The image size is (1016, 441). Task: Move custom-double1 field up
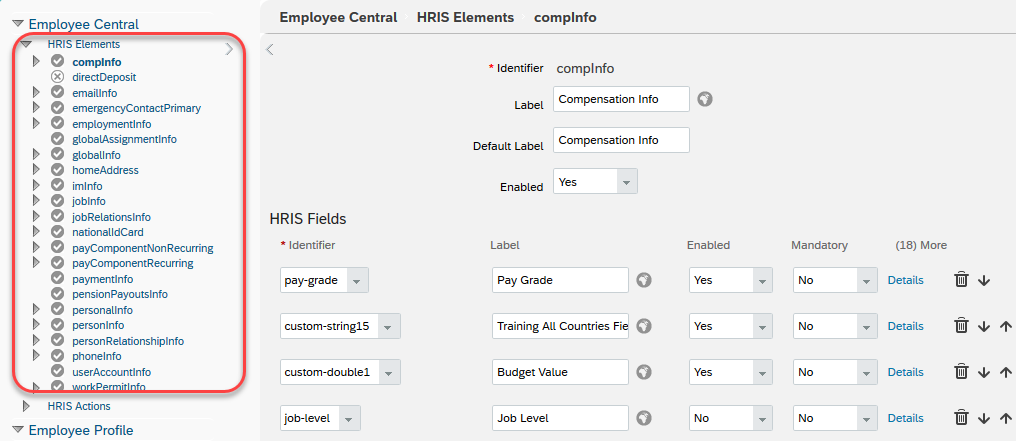coord(1006,372)
